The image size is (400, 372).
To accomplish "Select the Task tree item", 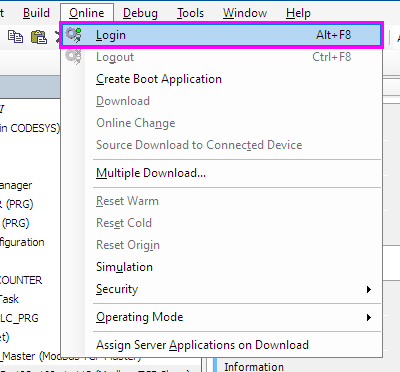I will 9,299.
